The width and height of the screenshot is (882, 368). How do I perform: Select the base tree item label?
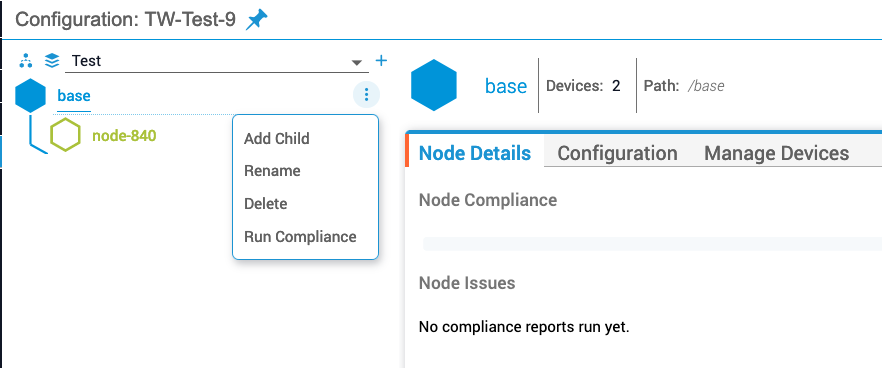coord(74,96)
